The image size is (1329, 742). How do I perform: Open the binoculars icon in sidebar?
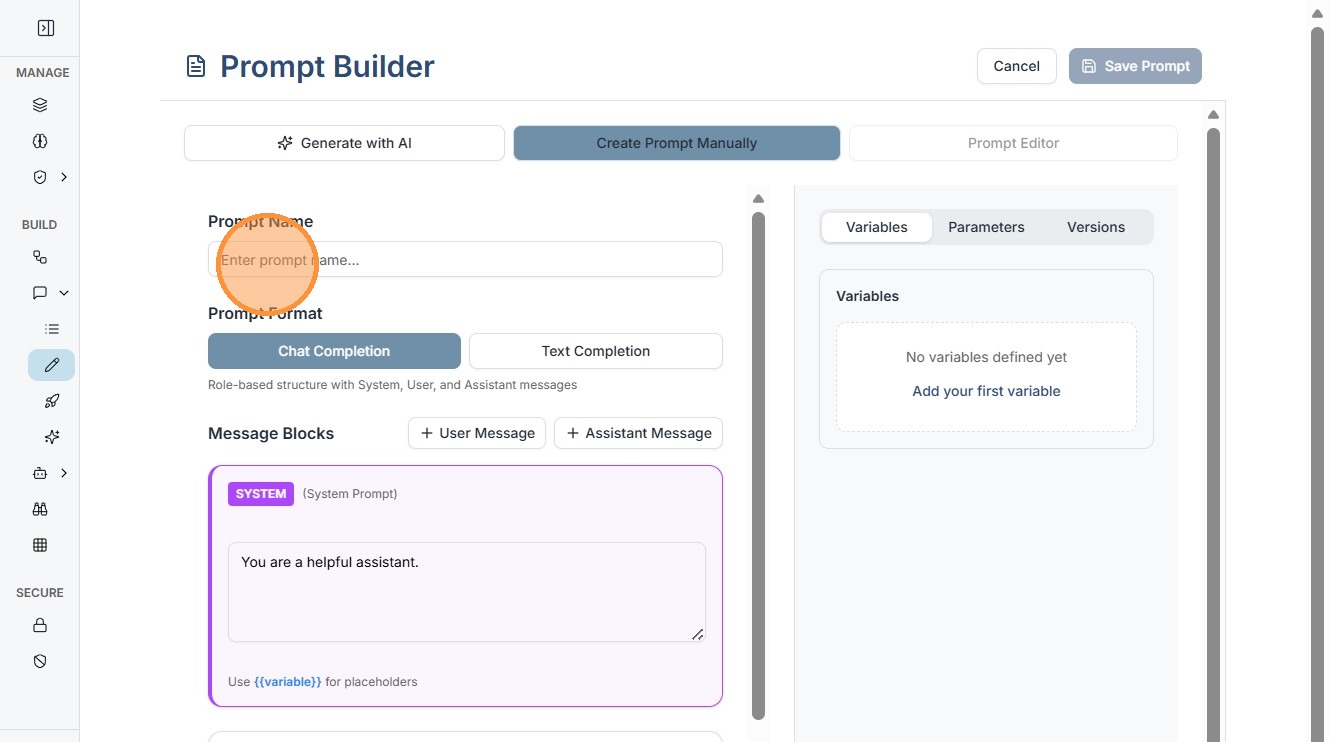click(x=40, y=509)
